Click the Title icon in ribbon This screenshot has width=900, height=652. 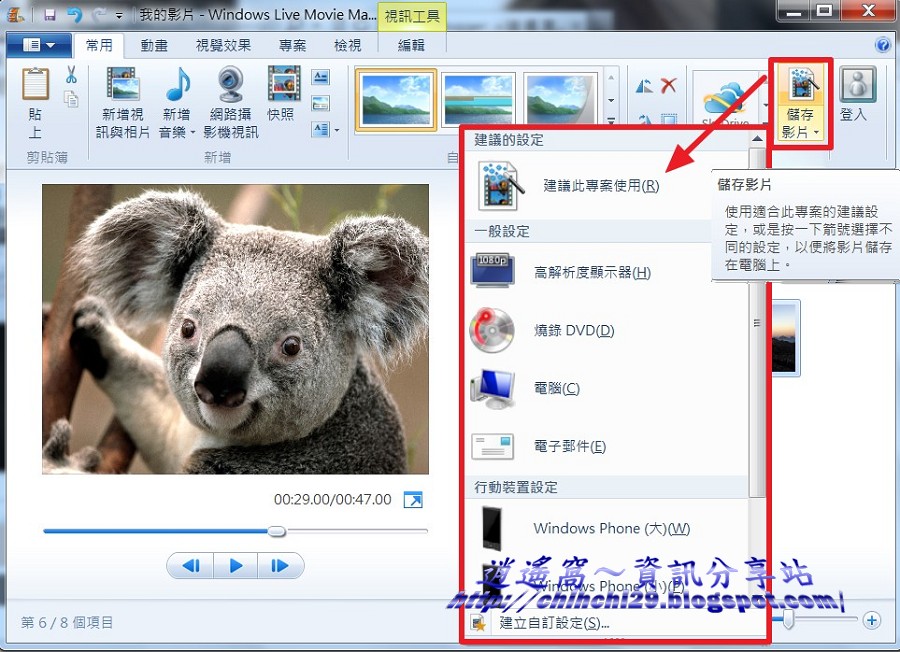click(321, 76)
